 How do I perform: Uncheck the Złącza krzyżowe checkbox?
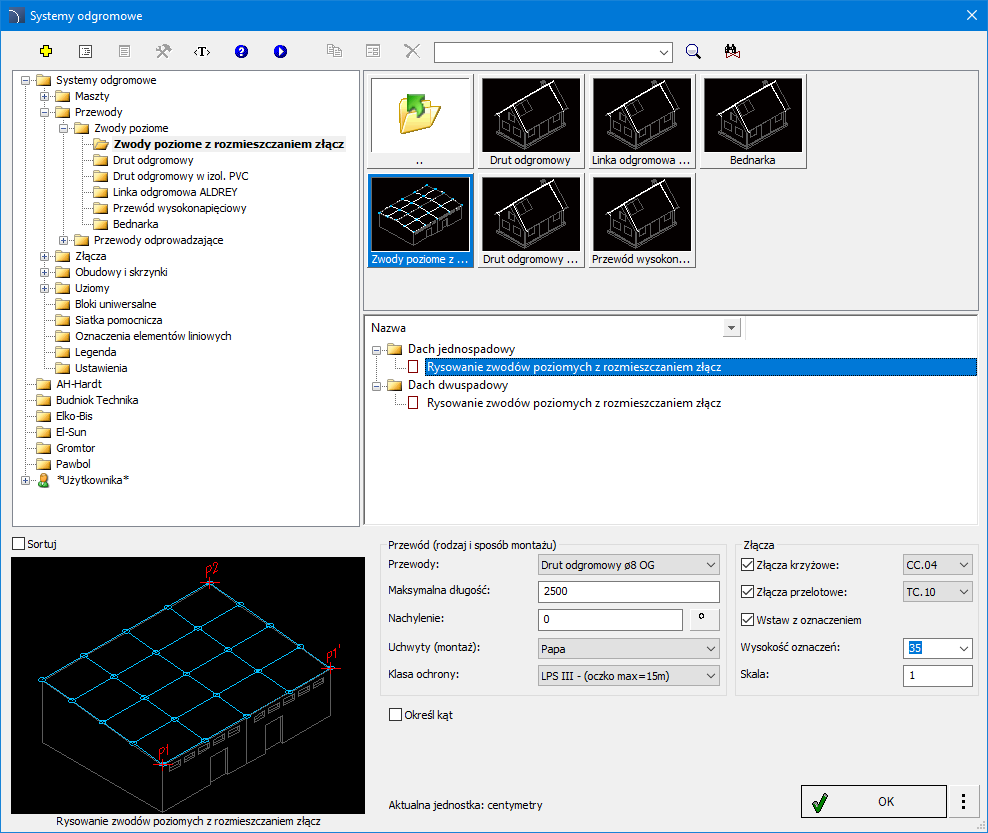pyautogui.click(x=748, y=565)
